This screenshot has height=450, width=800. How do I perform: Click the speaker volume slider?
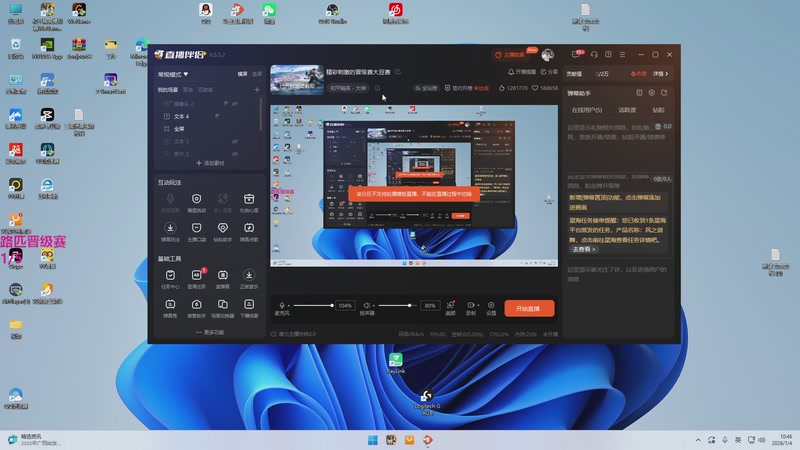[x=397, y=306]
